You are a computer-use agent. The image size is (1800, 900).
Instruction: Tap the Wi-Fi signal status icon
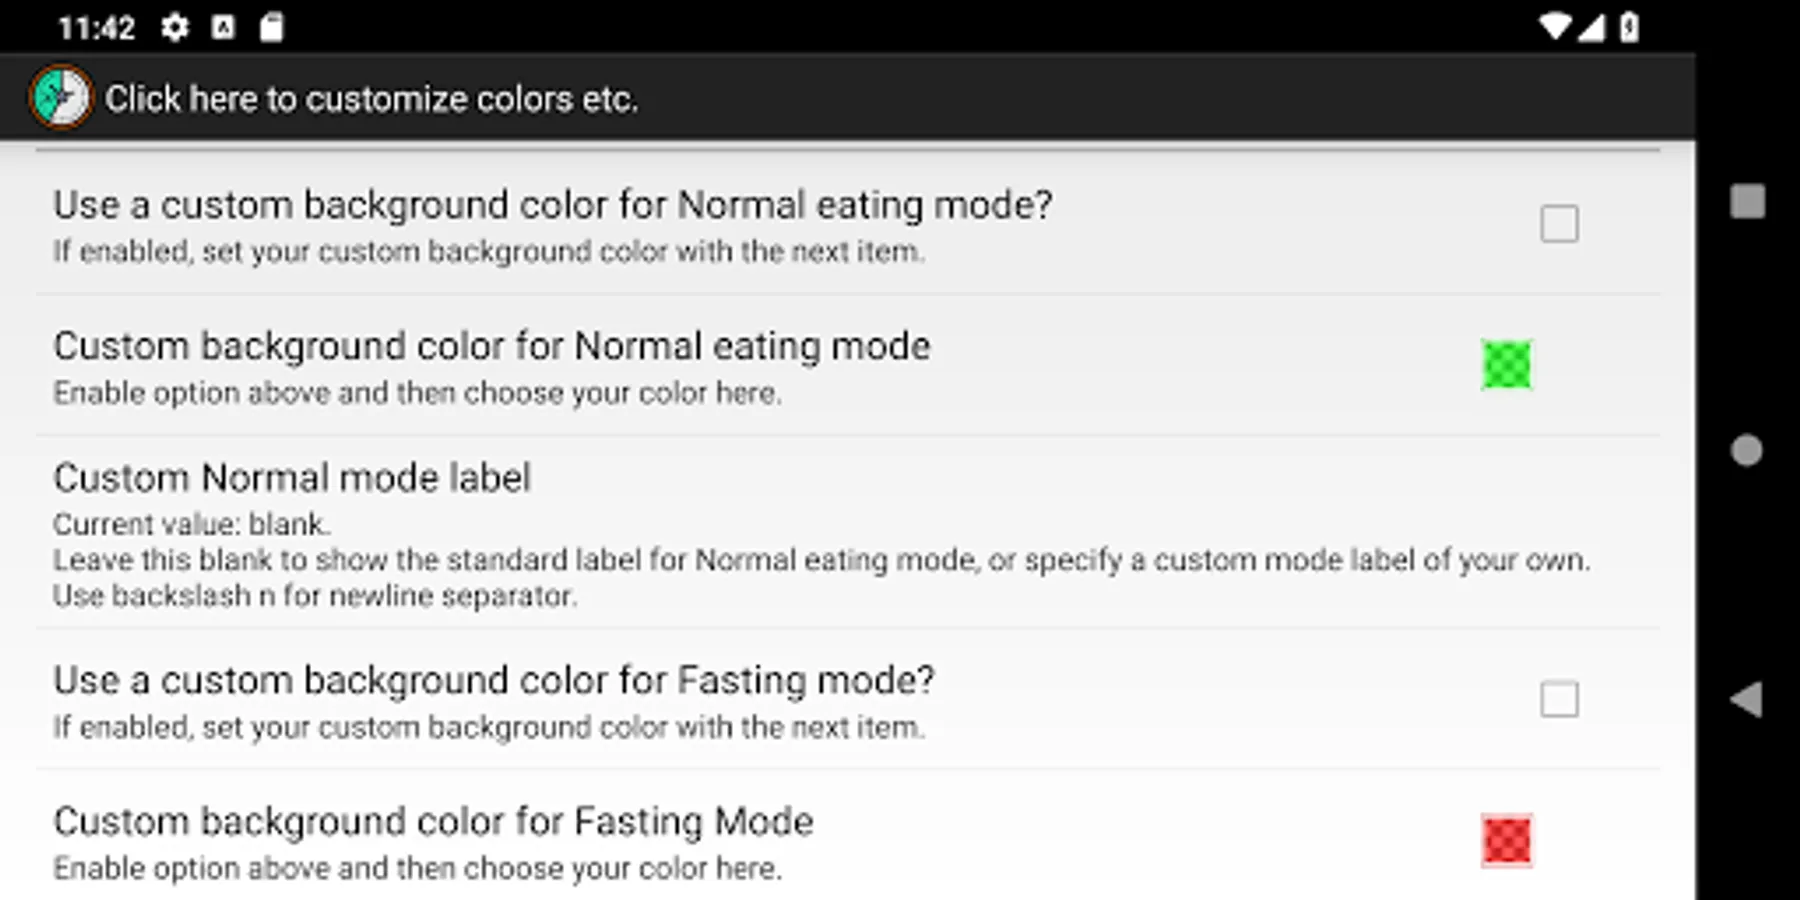(1554, 27)
